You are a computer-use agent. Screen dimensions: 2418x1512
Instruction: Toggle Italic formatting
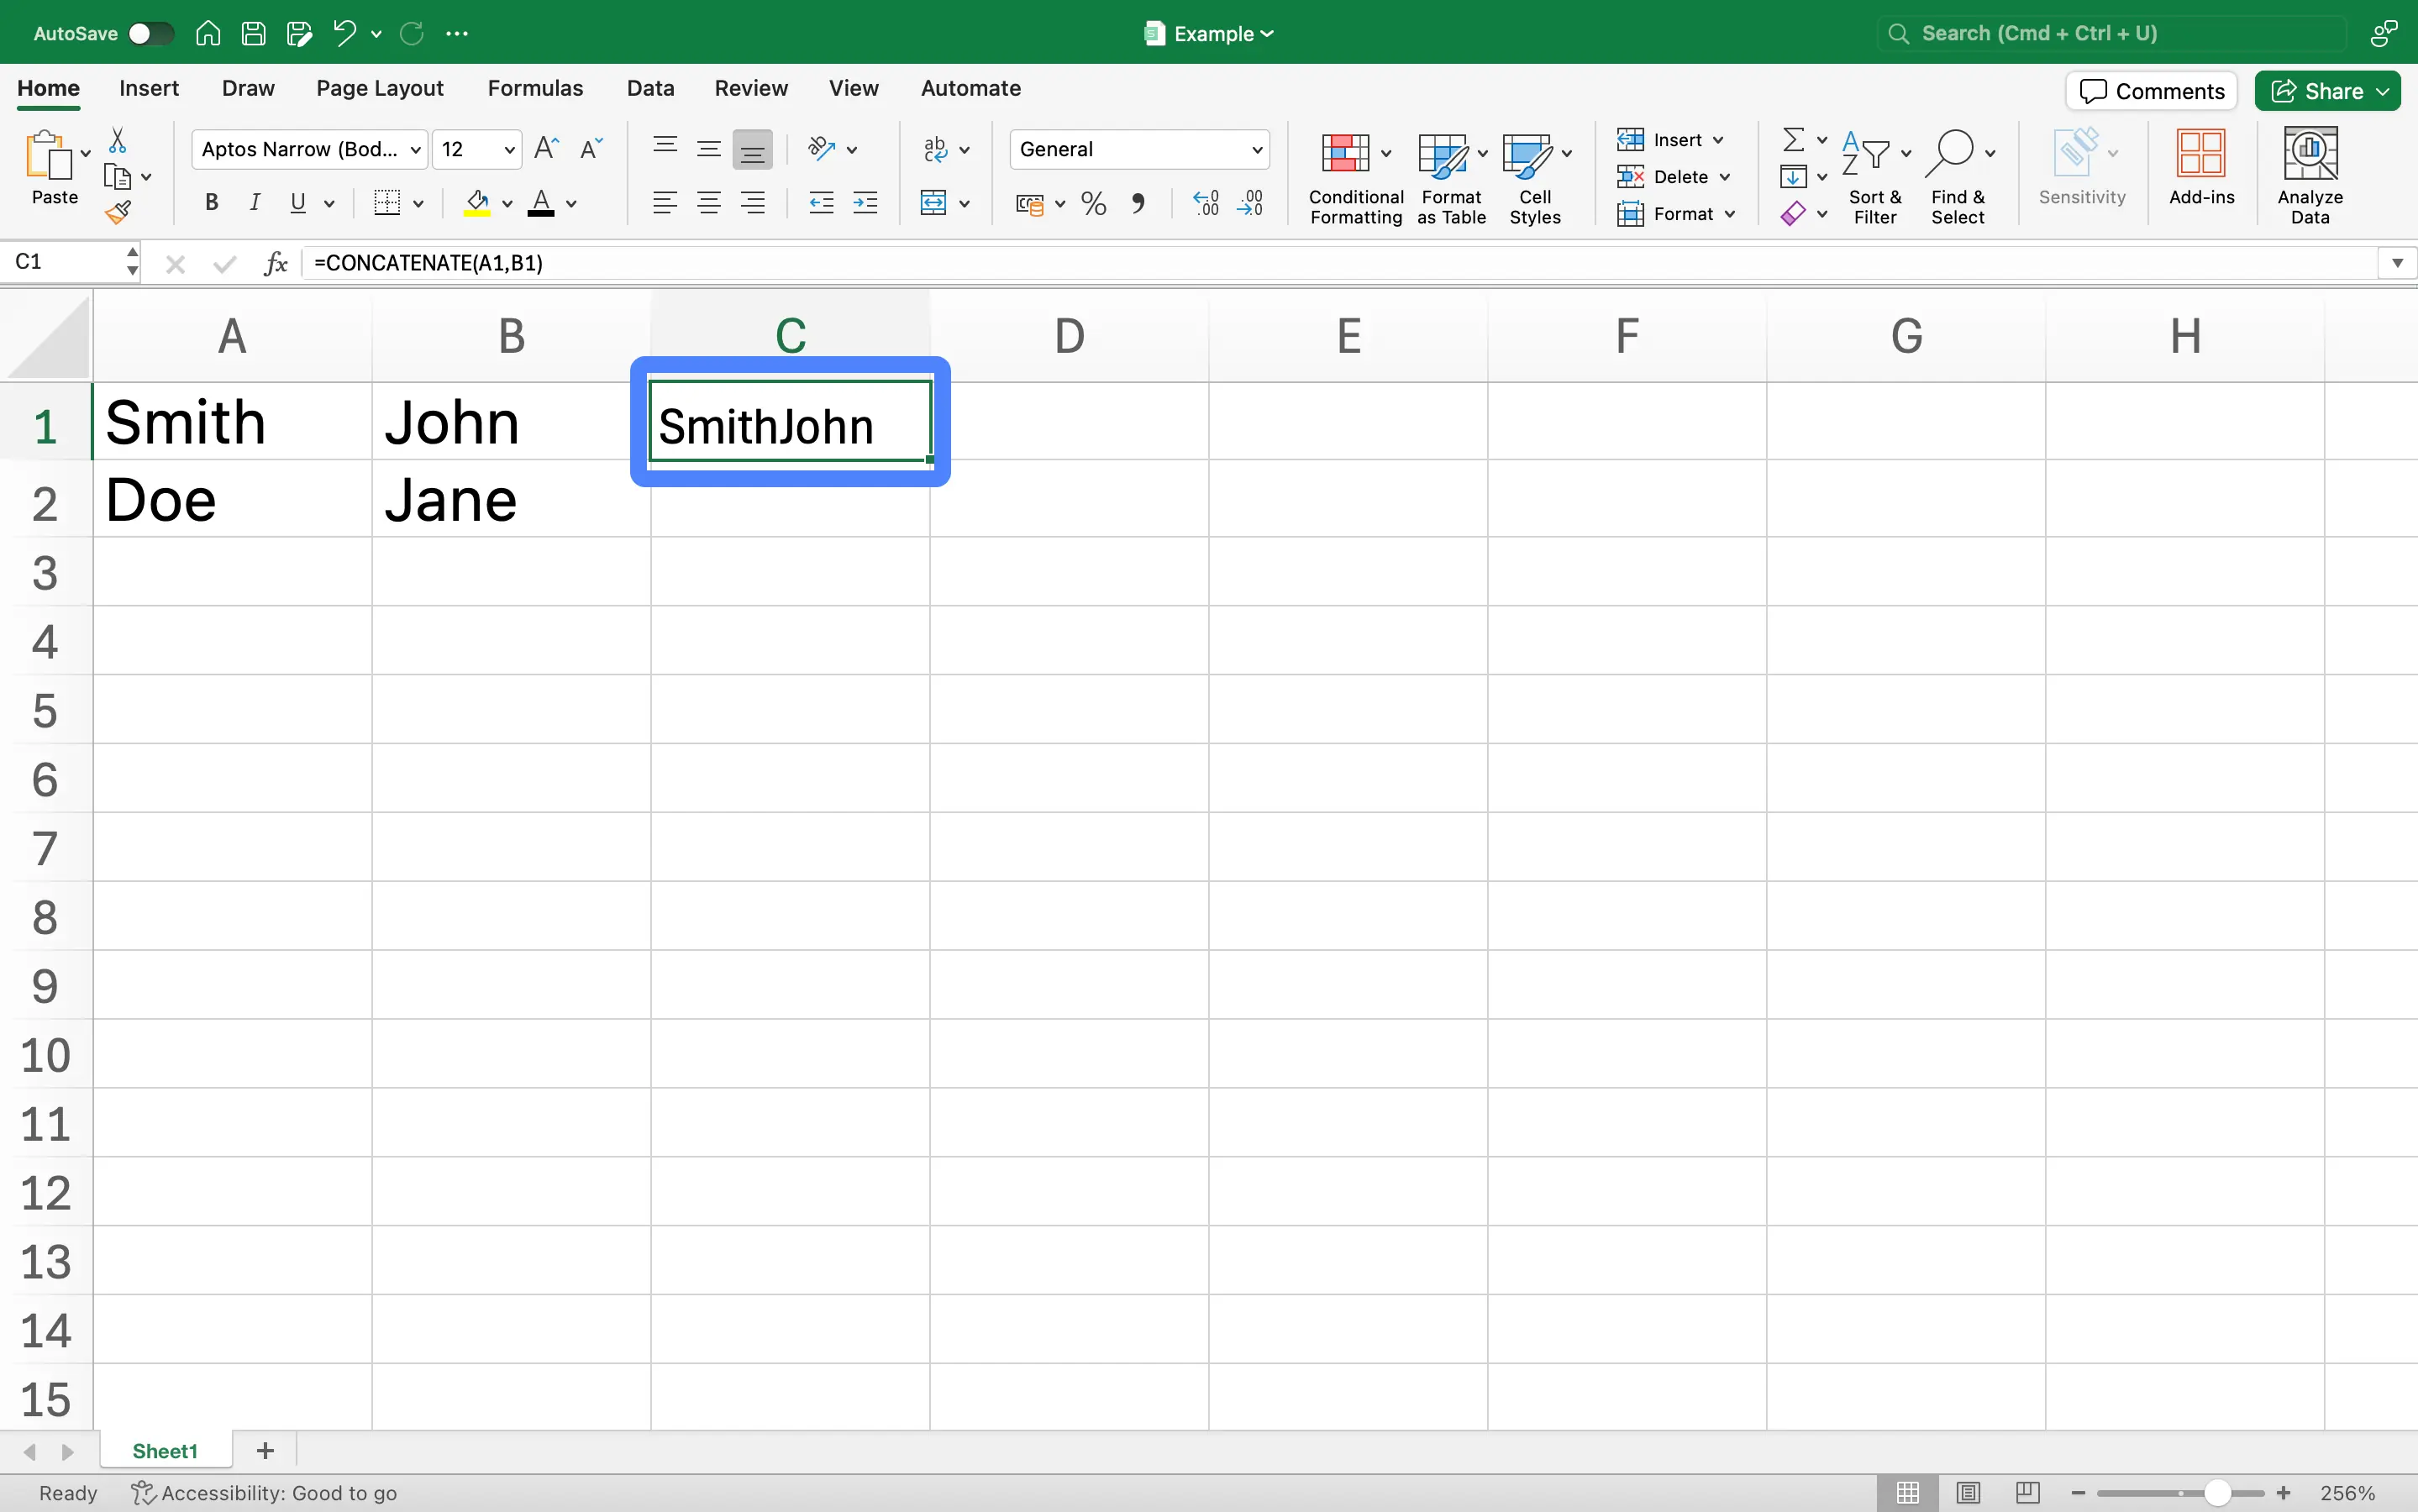pos(255,204)
